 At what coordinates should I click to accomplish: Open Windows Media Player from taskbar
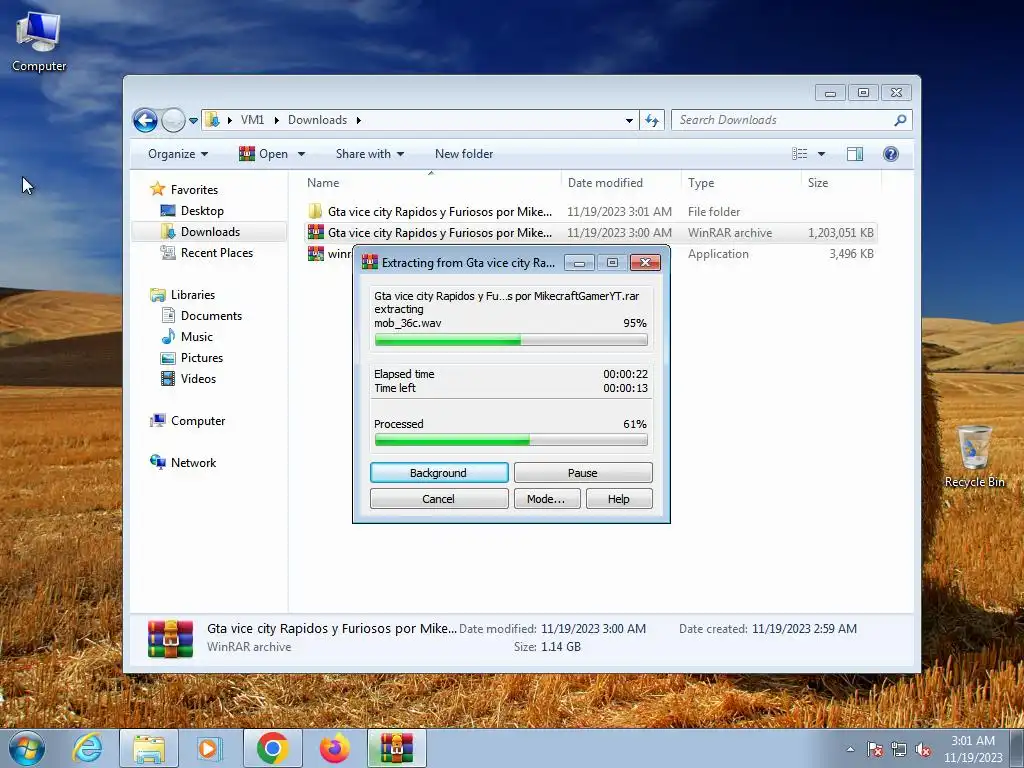pyautogui.click(x=210, y=748)
